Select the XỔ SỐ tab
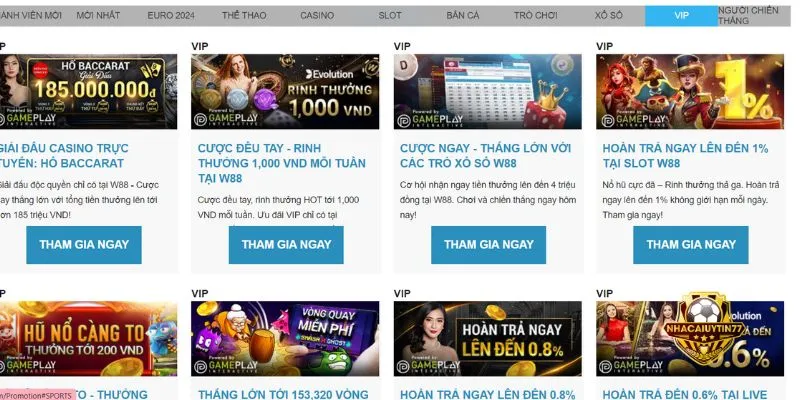Viewport: 800px width, 400px height. 609,16
